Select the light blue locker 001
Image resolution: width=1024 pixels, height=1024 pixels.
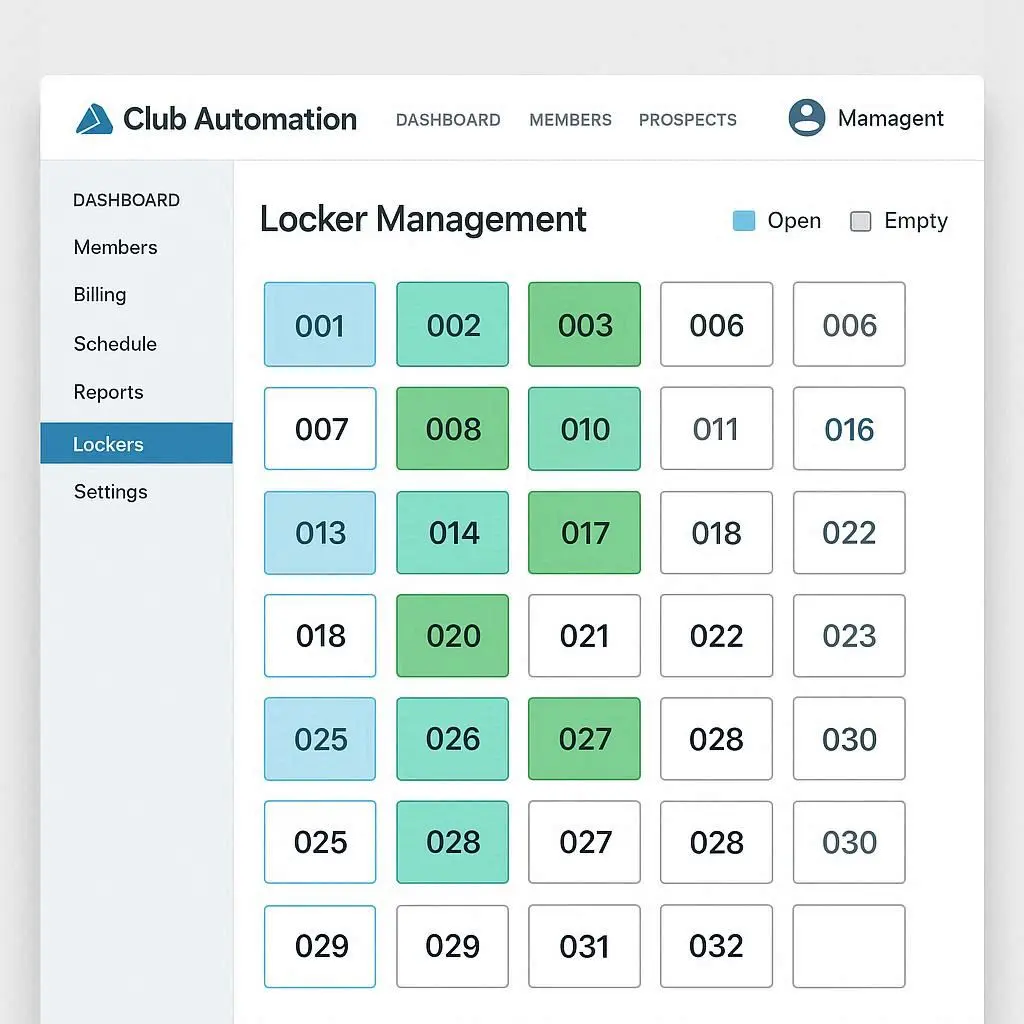320,325
